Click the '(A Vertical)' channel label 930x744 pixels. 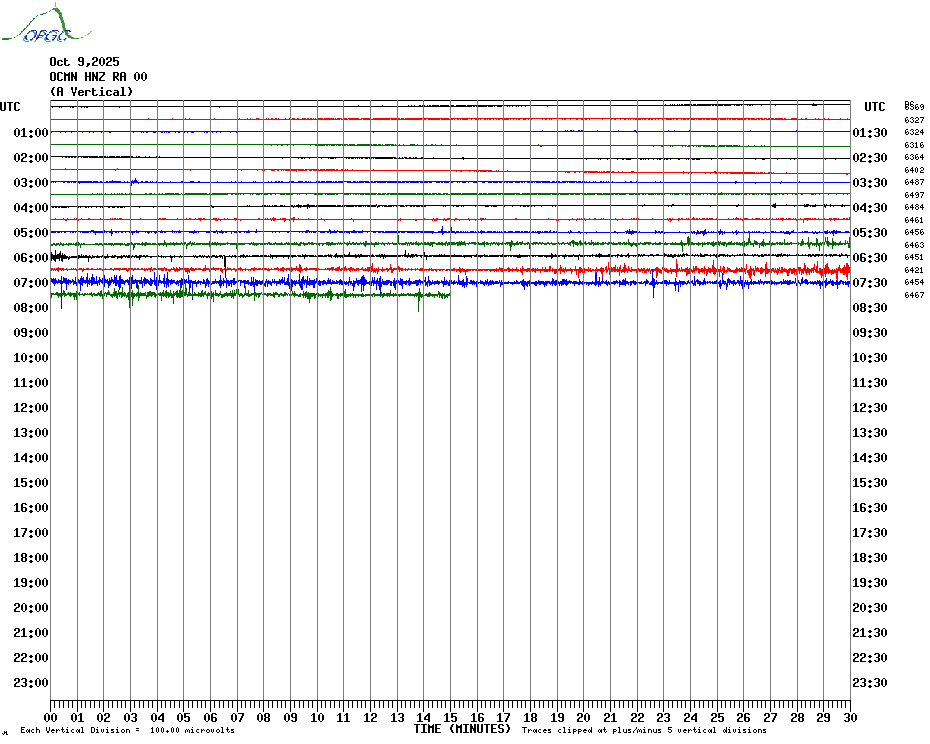[x=91, y=92]
